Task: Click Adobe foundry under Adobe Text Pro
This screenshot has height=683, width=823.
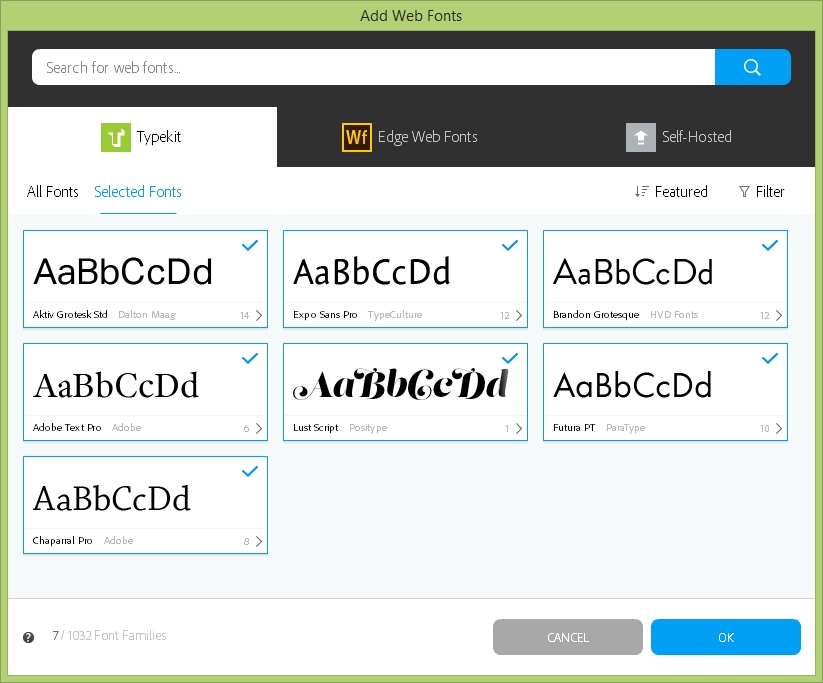Action: coord(126,428)
